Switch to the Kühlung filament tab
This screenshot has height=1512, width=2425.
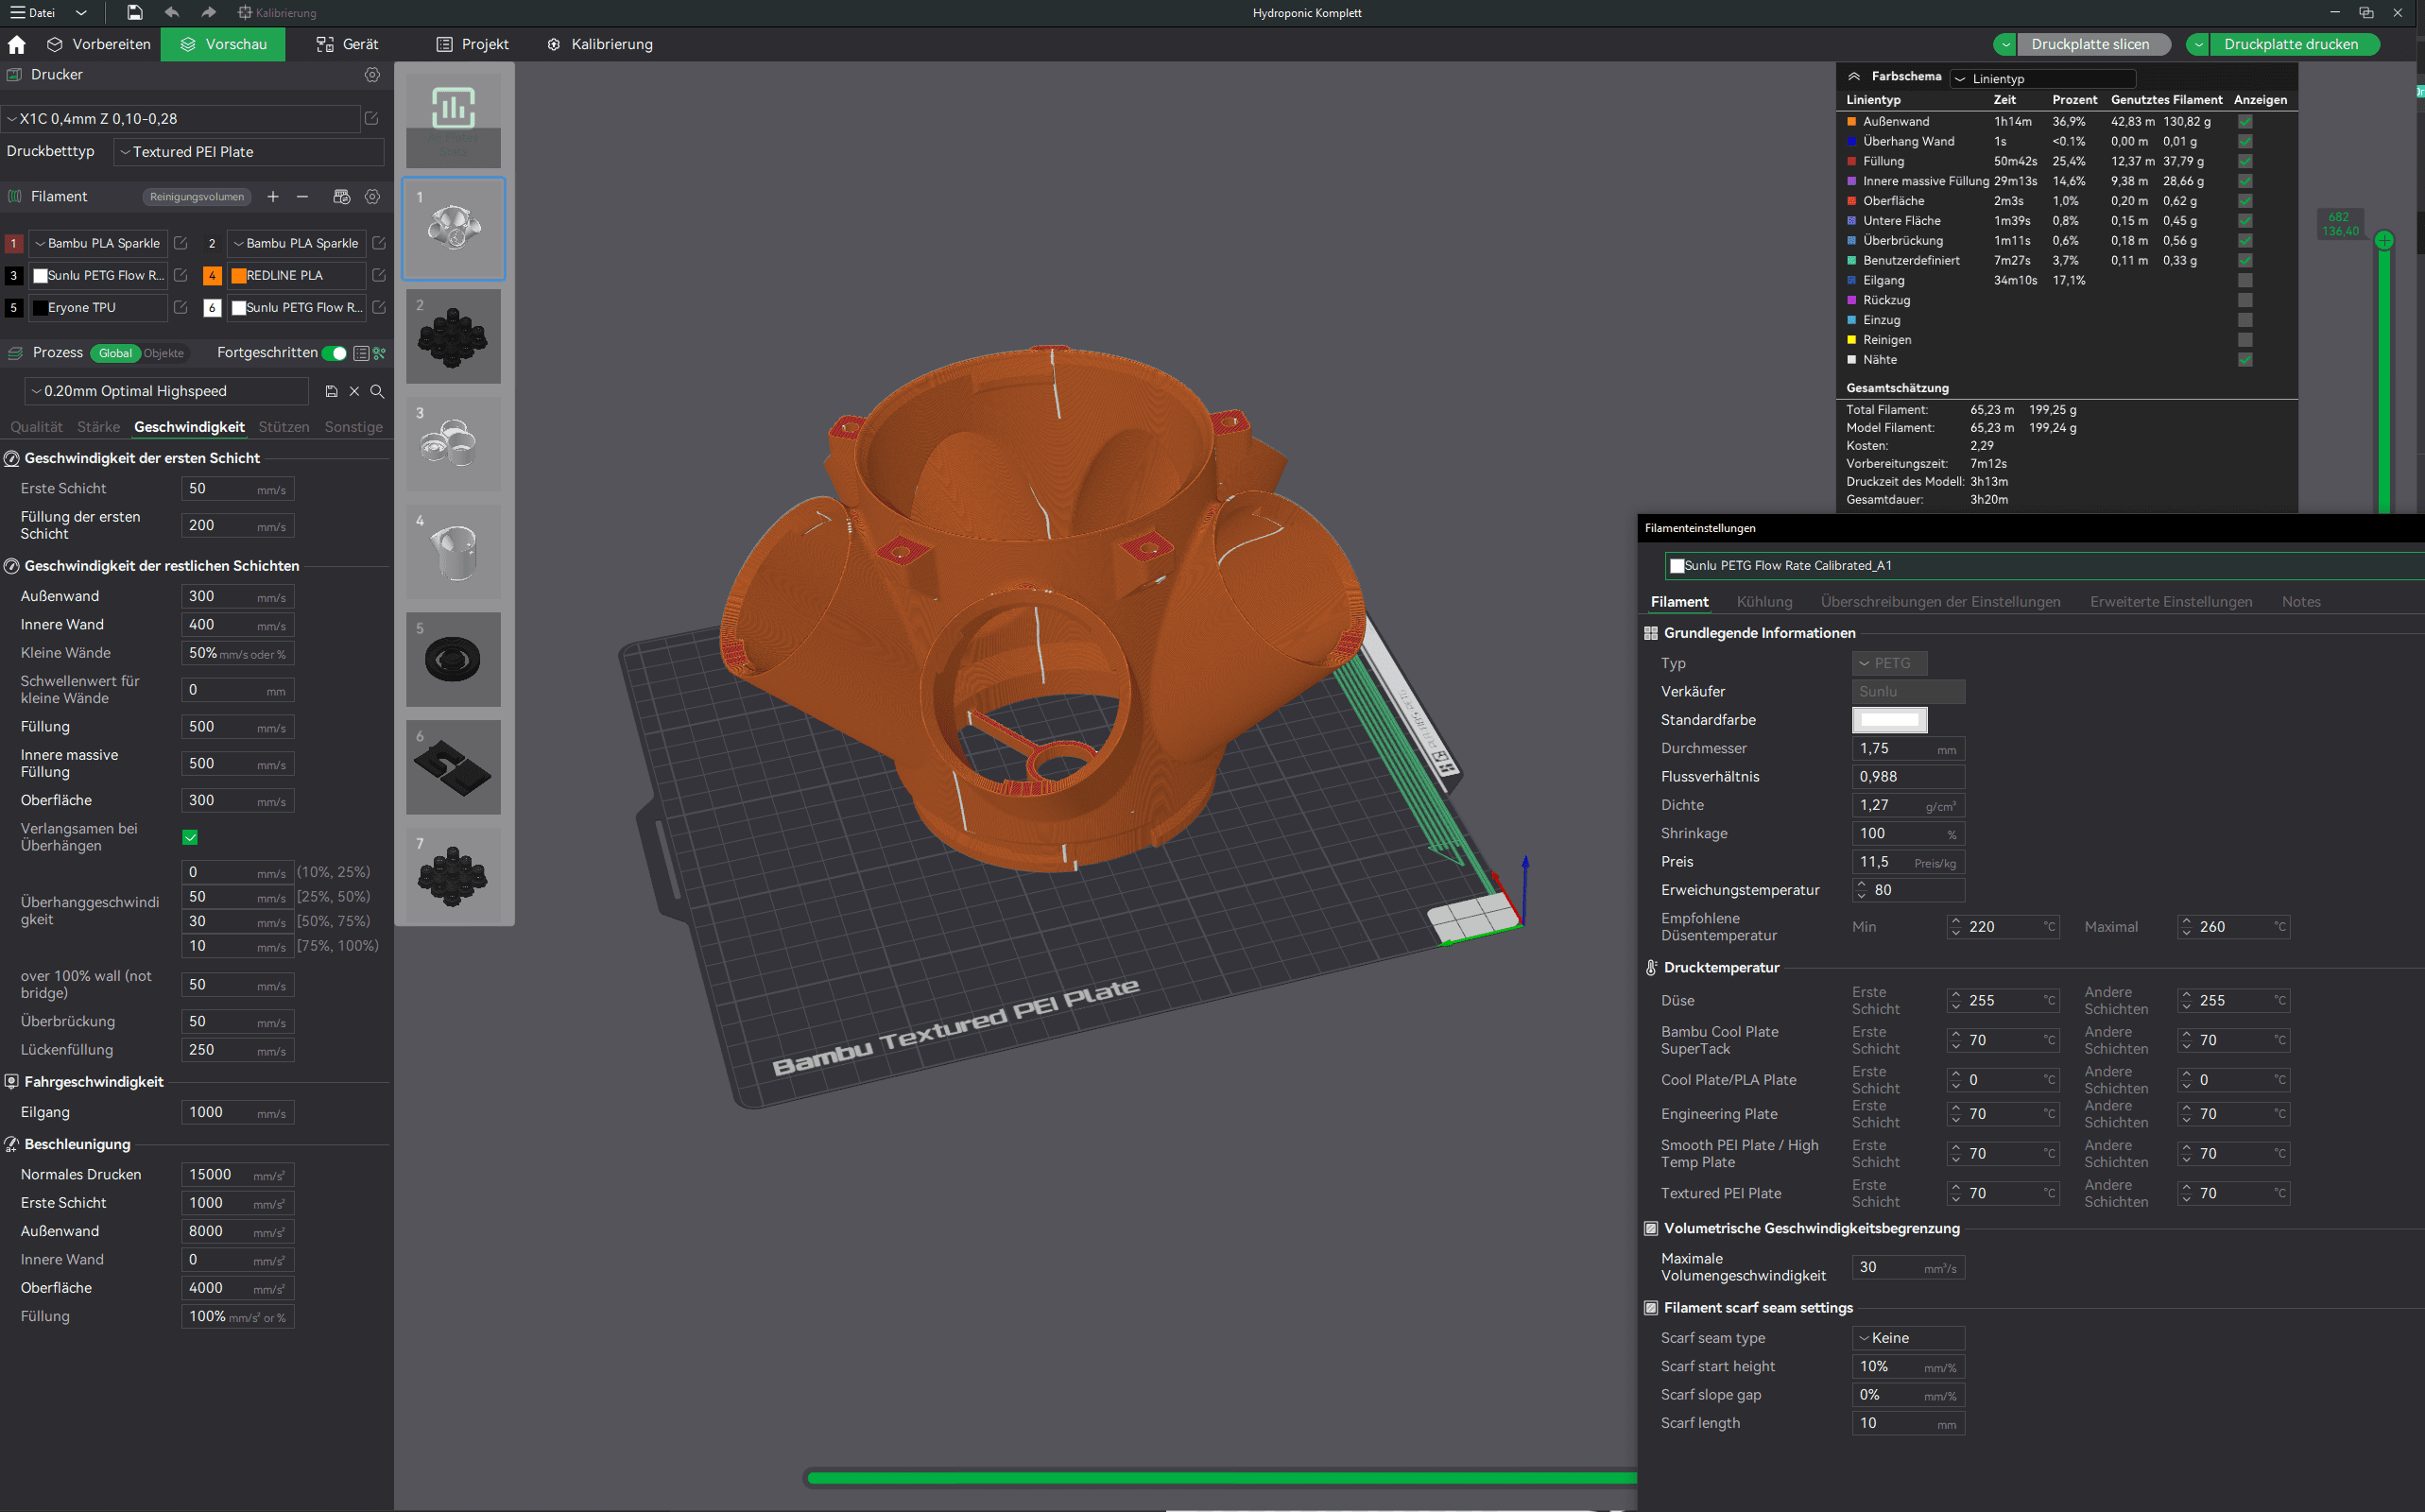point(1764,602)
